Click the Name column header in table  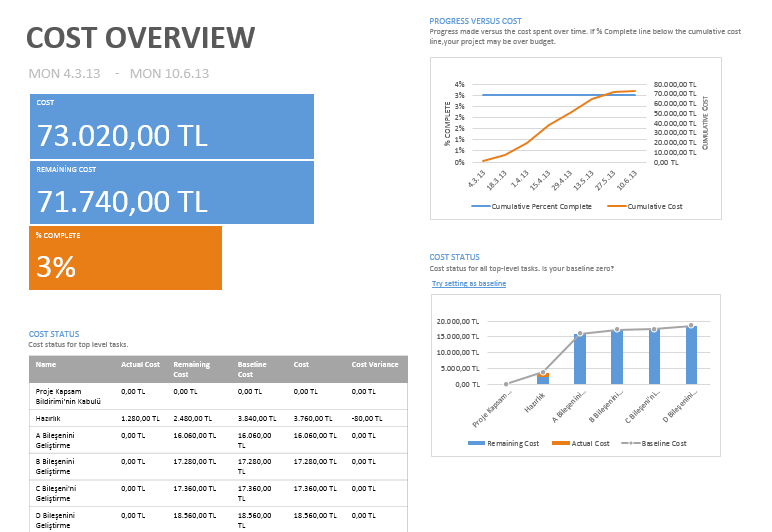46,364
